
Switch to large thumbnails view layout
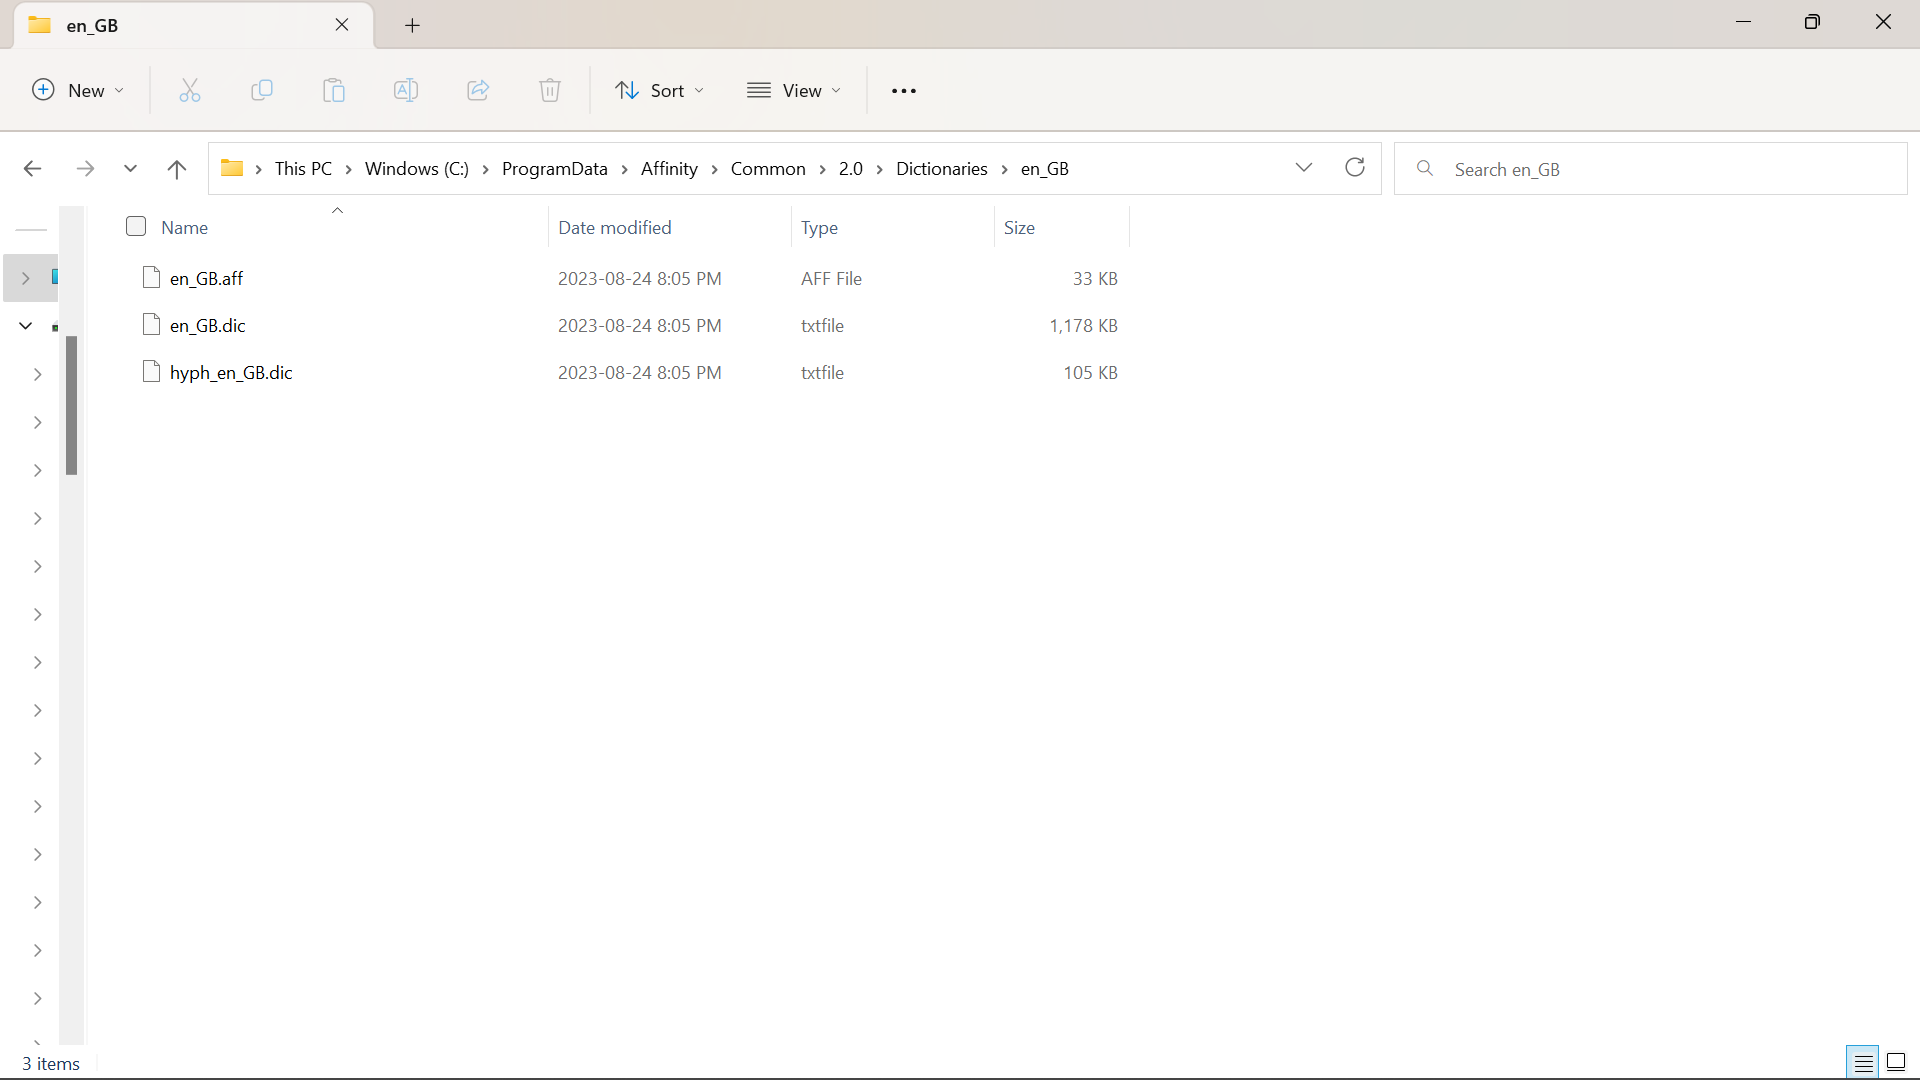(x=1896, y=1063)
